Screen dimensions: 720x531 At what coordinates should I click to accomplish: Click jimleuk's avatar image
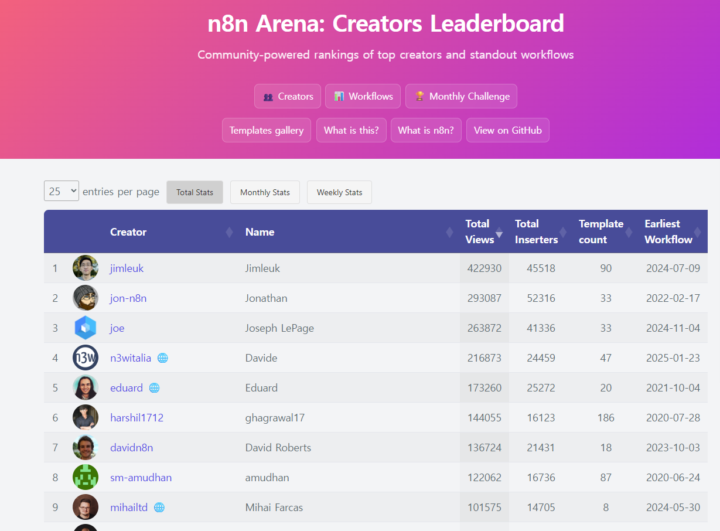85,268
